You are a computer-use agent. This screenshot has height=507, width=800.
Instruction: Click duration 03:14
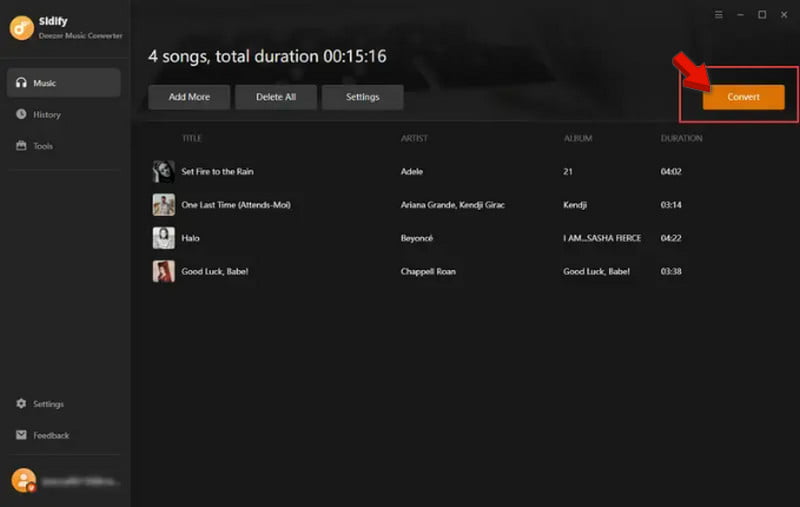coord(671,205)
